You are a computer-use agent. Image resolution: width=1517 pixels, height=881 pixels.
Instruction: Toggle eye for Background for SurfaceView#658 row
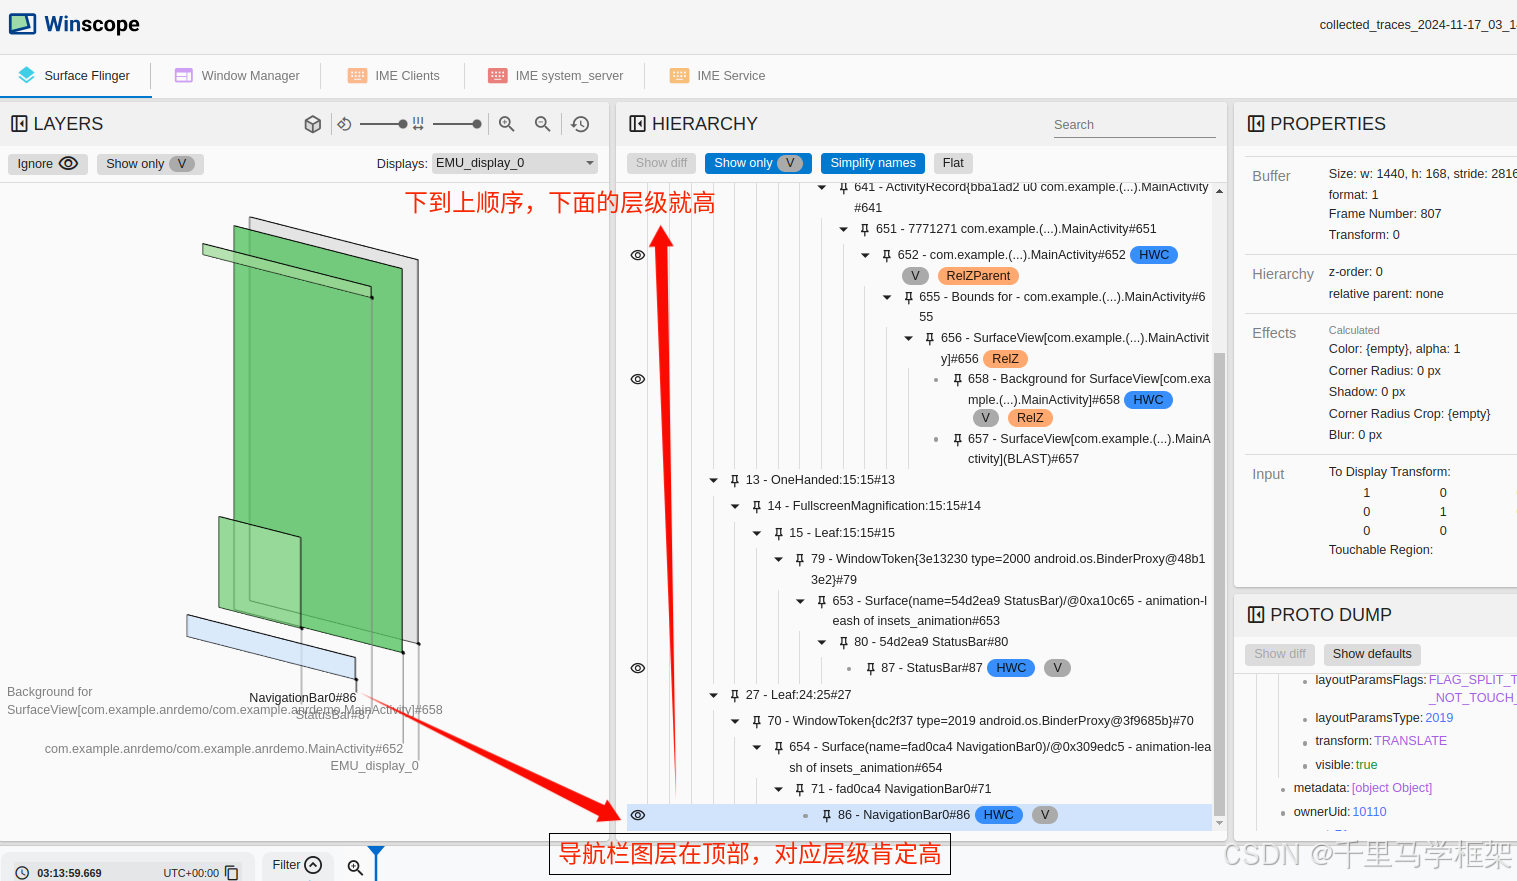click(638, 379)
